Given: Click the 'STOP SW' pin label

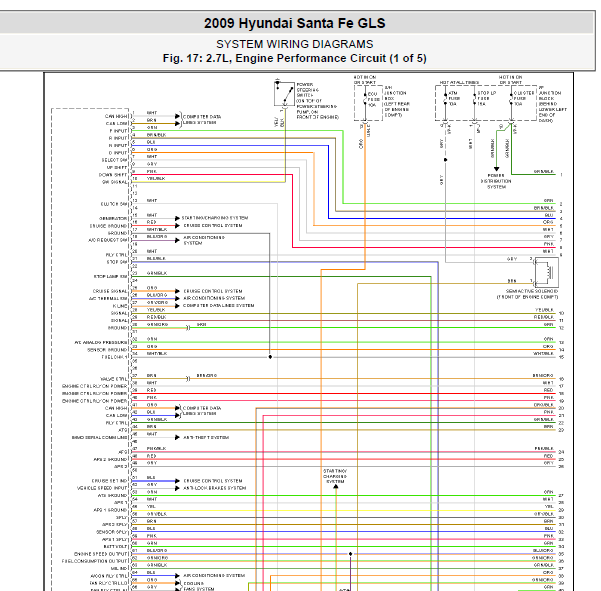Looking at the screenshot, I should 117,262.
